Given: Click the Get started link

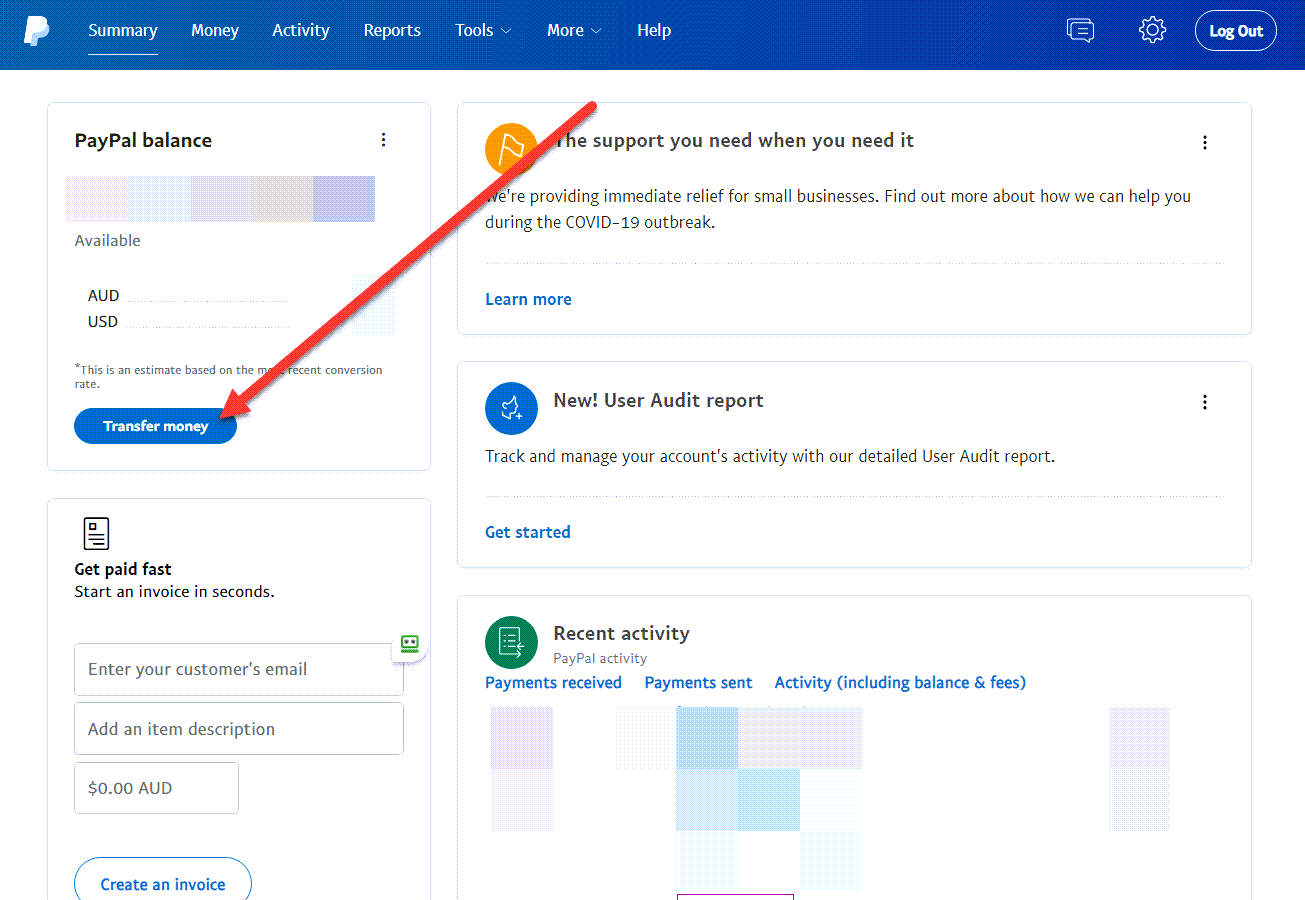Looking at the screenshot, I should [528, 532].
